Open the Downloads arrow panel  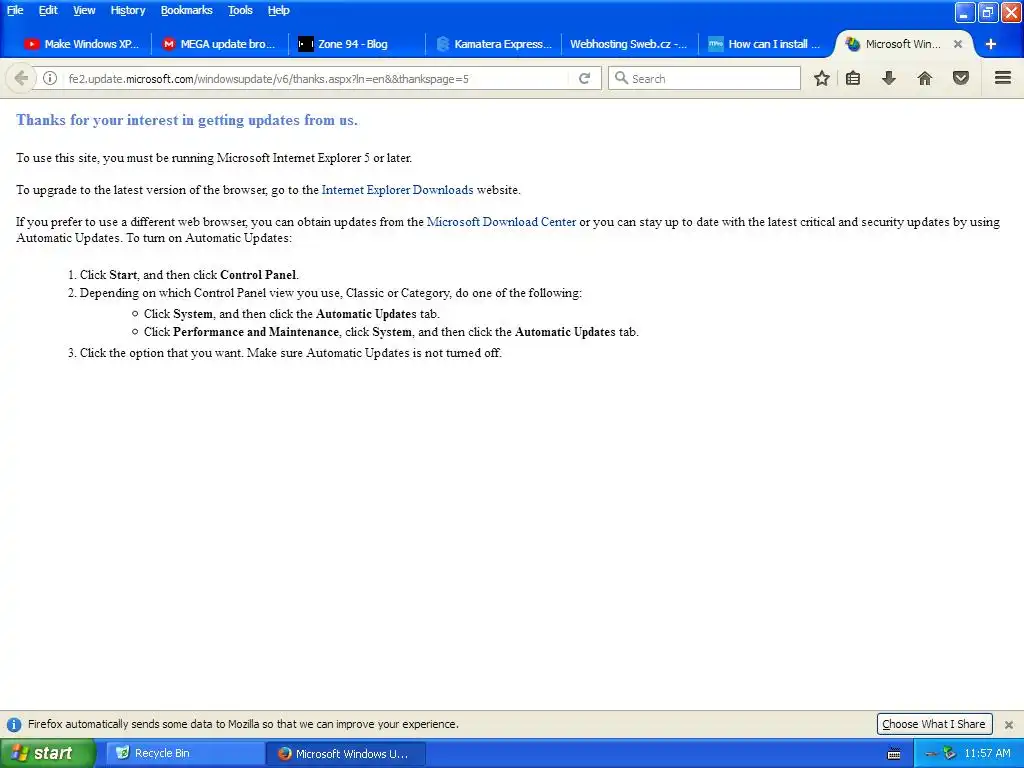click(x=888, y=78)
